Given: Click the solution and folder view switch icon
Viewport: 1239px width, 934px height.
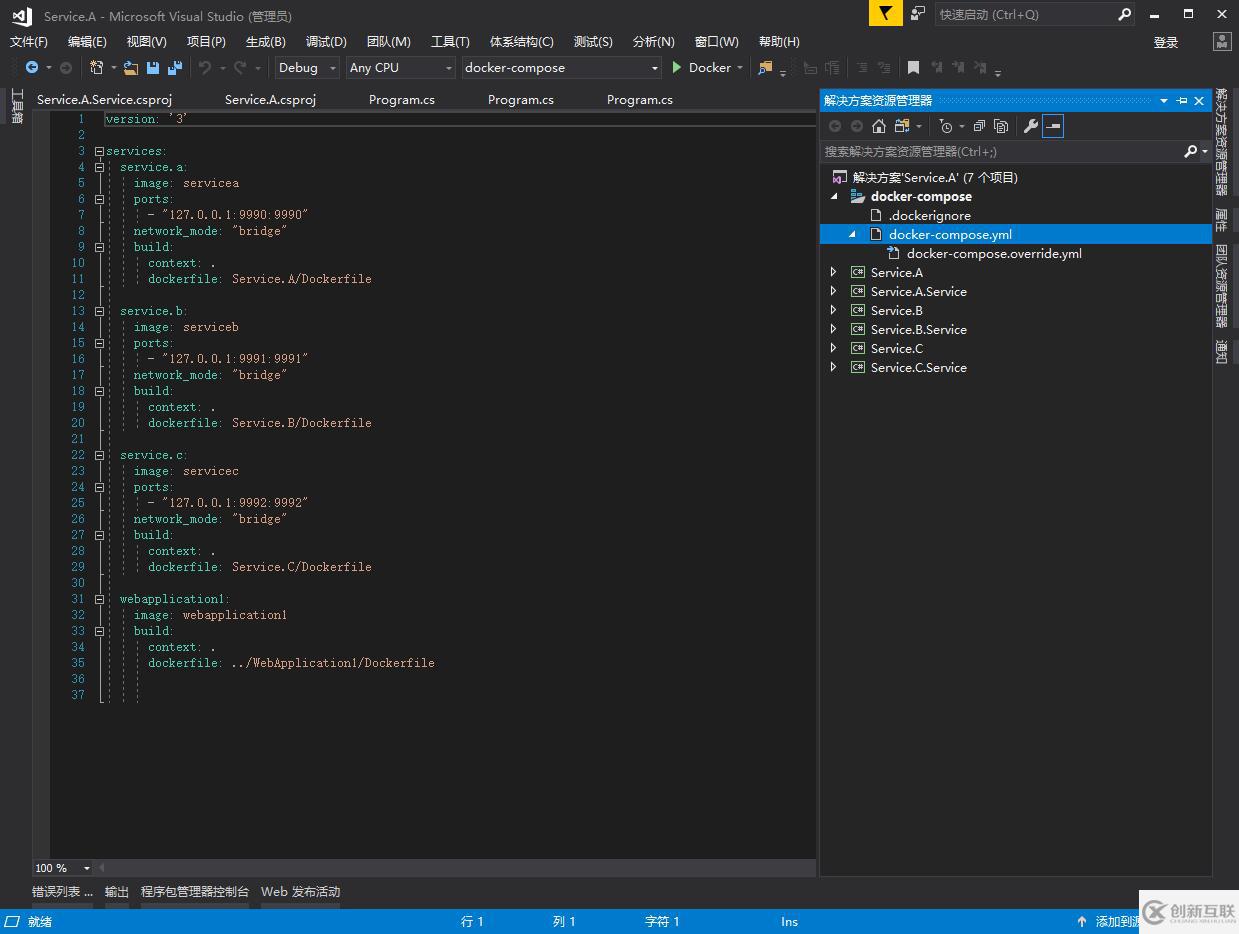Looking at the screenshot, I should (x=902, y=126).
